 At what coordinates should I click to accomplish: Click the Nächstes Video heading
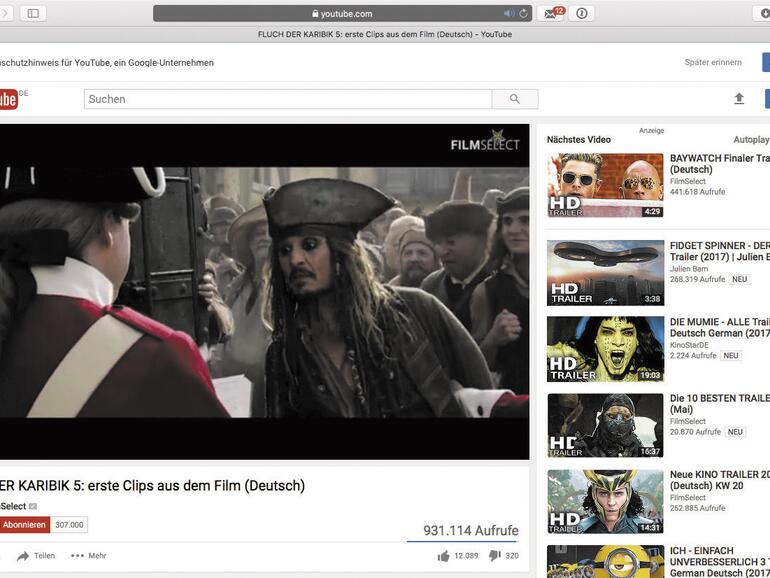coord(578,139)
